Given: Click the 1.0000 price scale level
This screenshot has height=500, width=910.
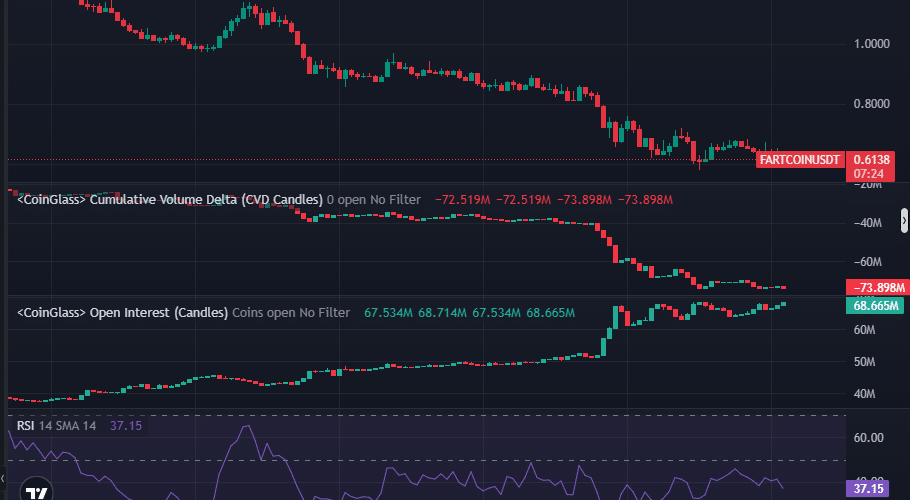Looking at the screenshot, I should tap(873, 44).
